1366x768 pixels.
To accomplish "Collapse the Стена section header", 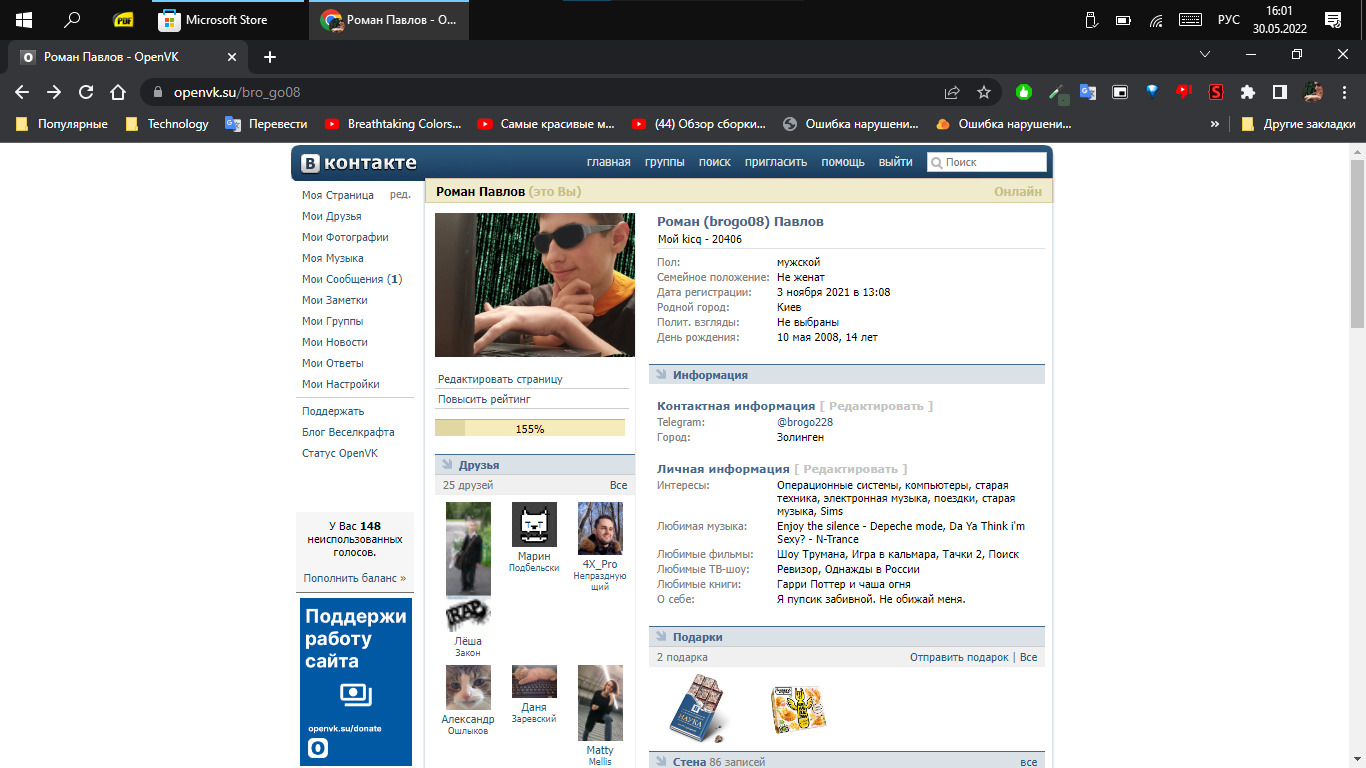I will 847,761.
